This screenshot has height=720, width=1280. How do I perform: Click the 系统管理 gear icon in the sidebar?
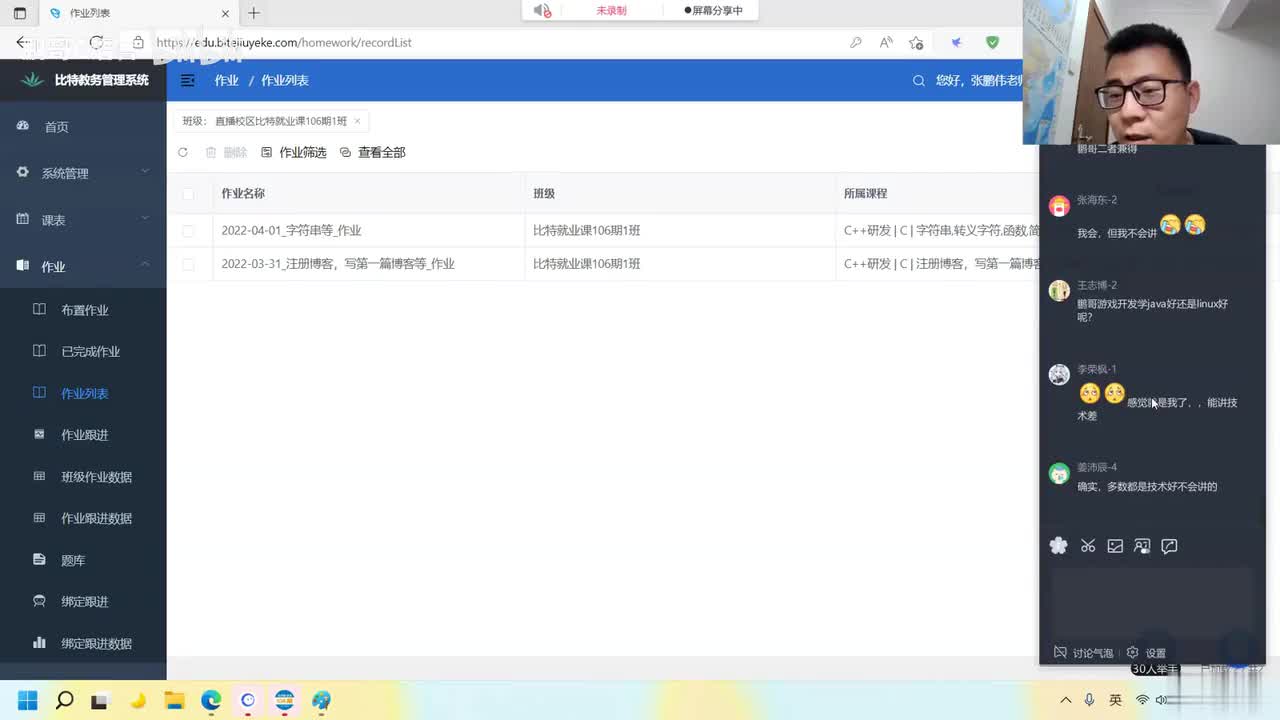23,172
